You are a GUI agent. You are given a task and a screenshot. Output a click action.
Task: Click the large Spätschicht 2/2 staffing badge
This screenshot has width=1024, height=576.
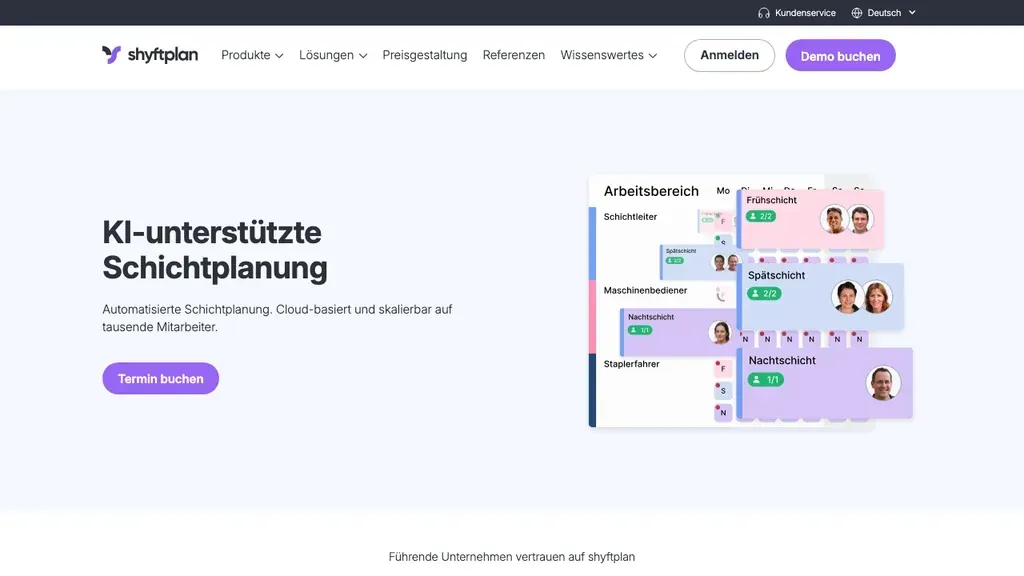point(764,293)
